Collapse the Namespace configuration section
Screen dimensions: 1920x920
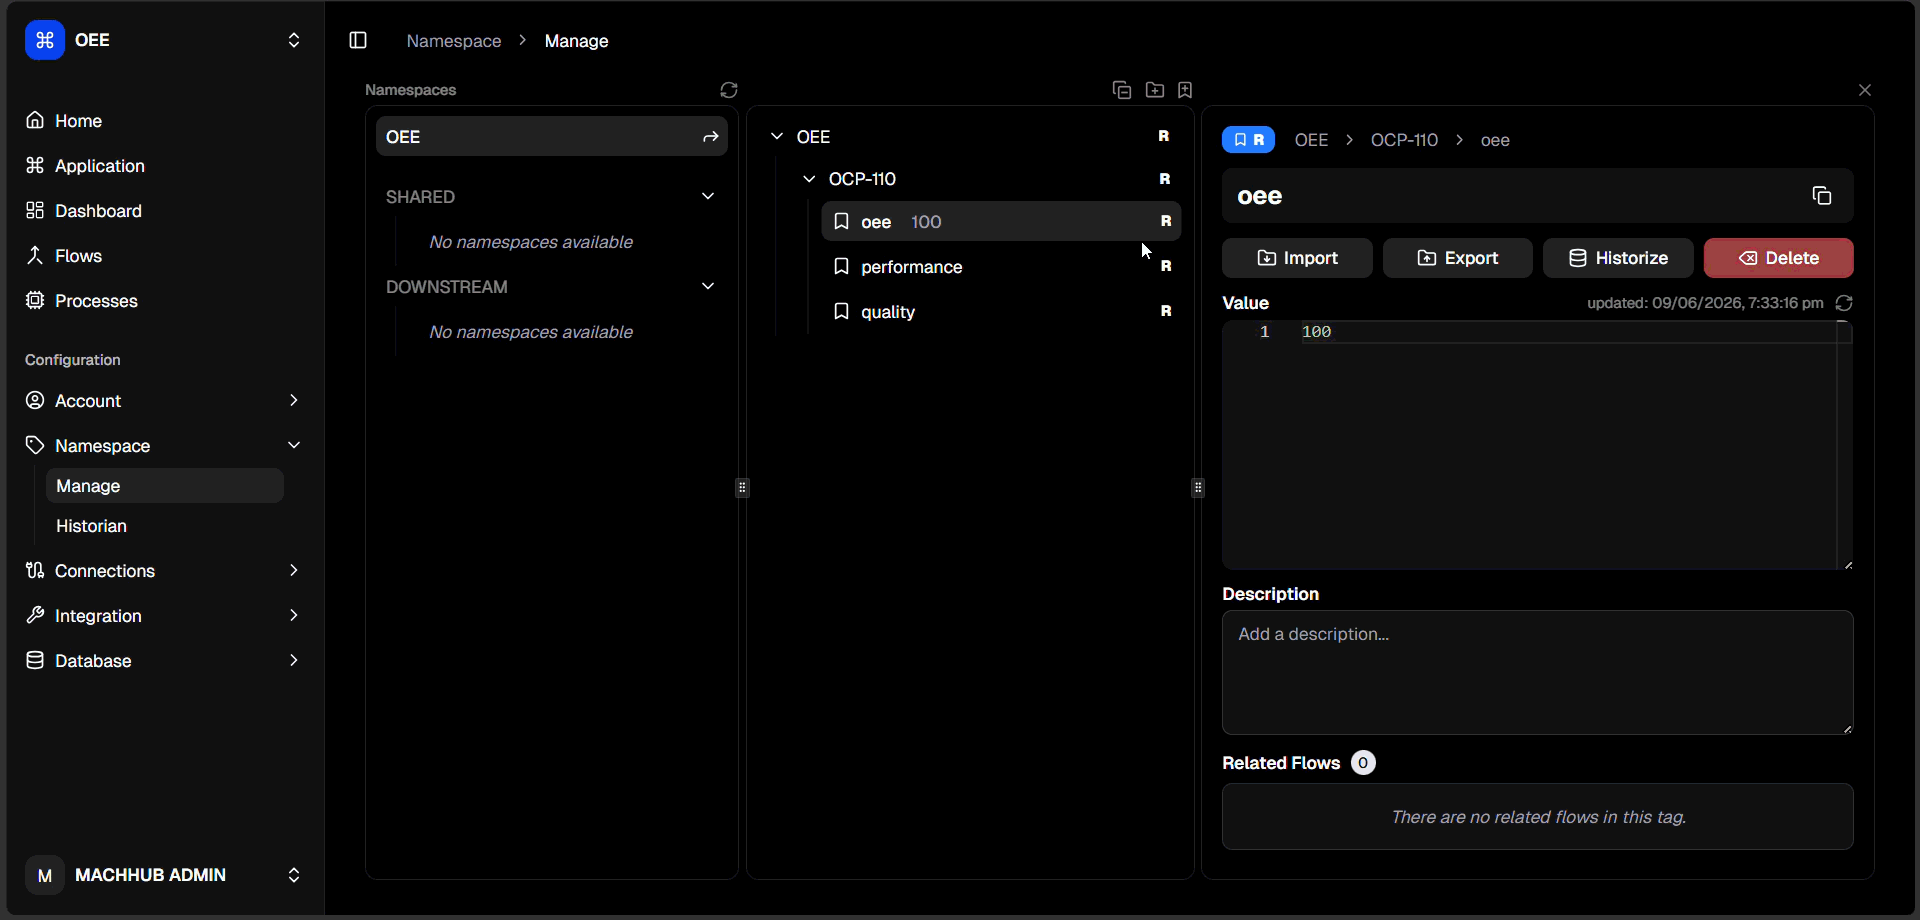[164, 446]
